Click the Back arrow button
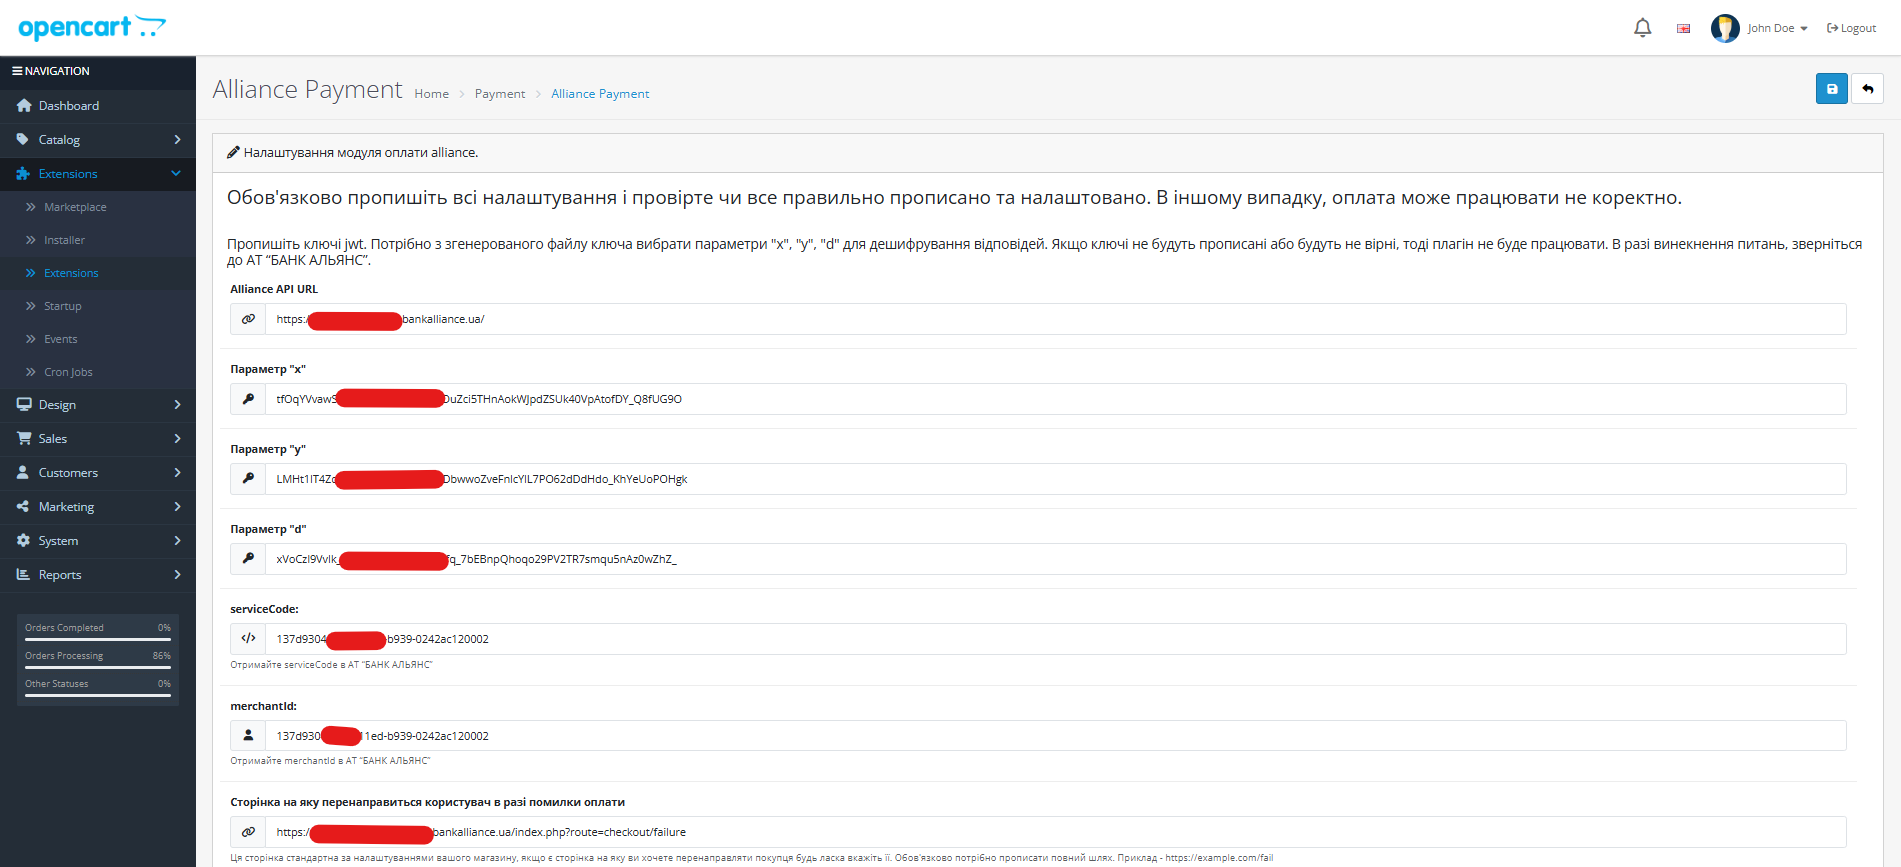The width and height of the screenshot is (1901, 867). coord(1867,89)
